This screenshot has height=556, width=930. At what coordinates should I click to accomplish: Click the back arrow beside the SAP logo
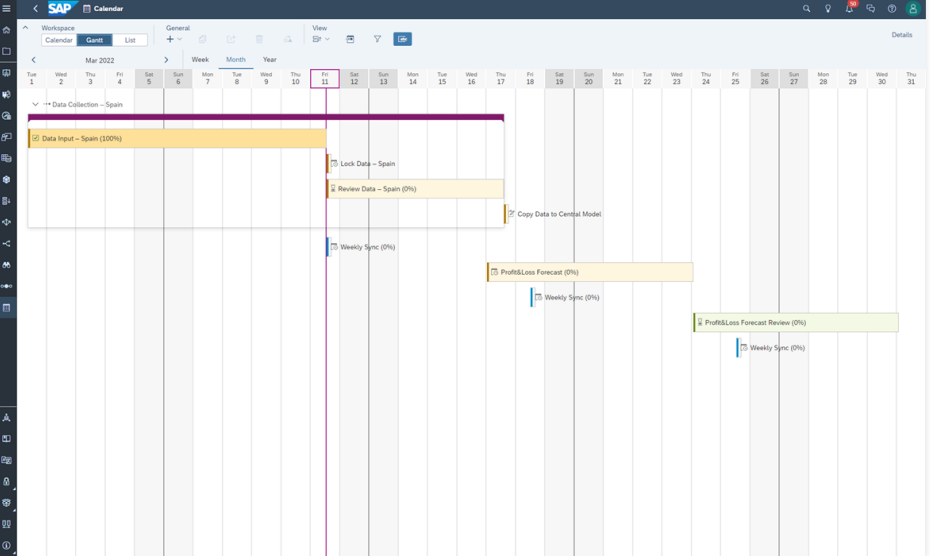coord(35,8)
